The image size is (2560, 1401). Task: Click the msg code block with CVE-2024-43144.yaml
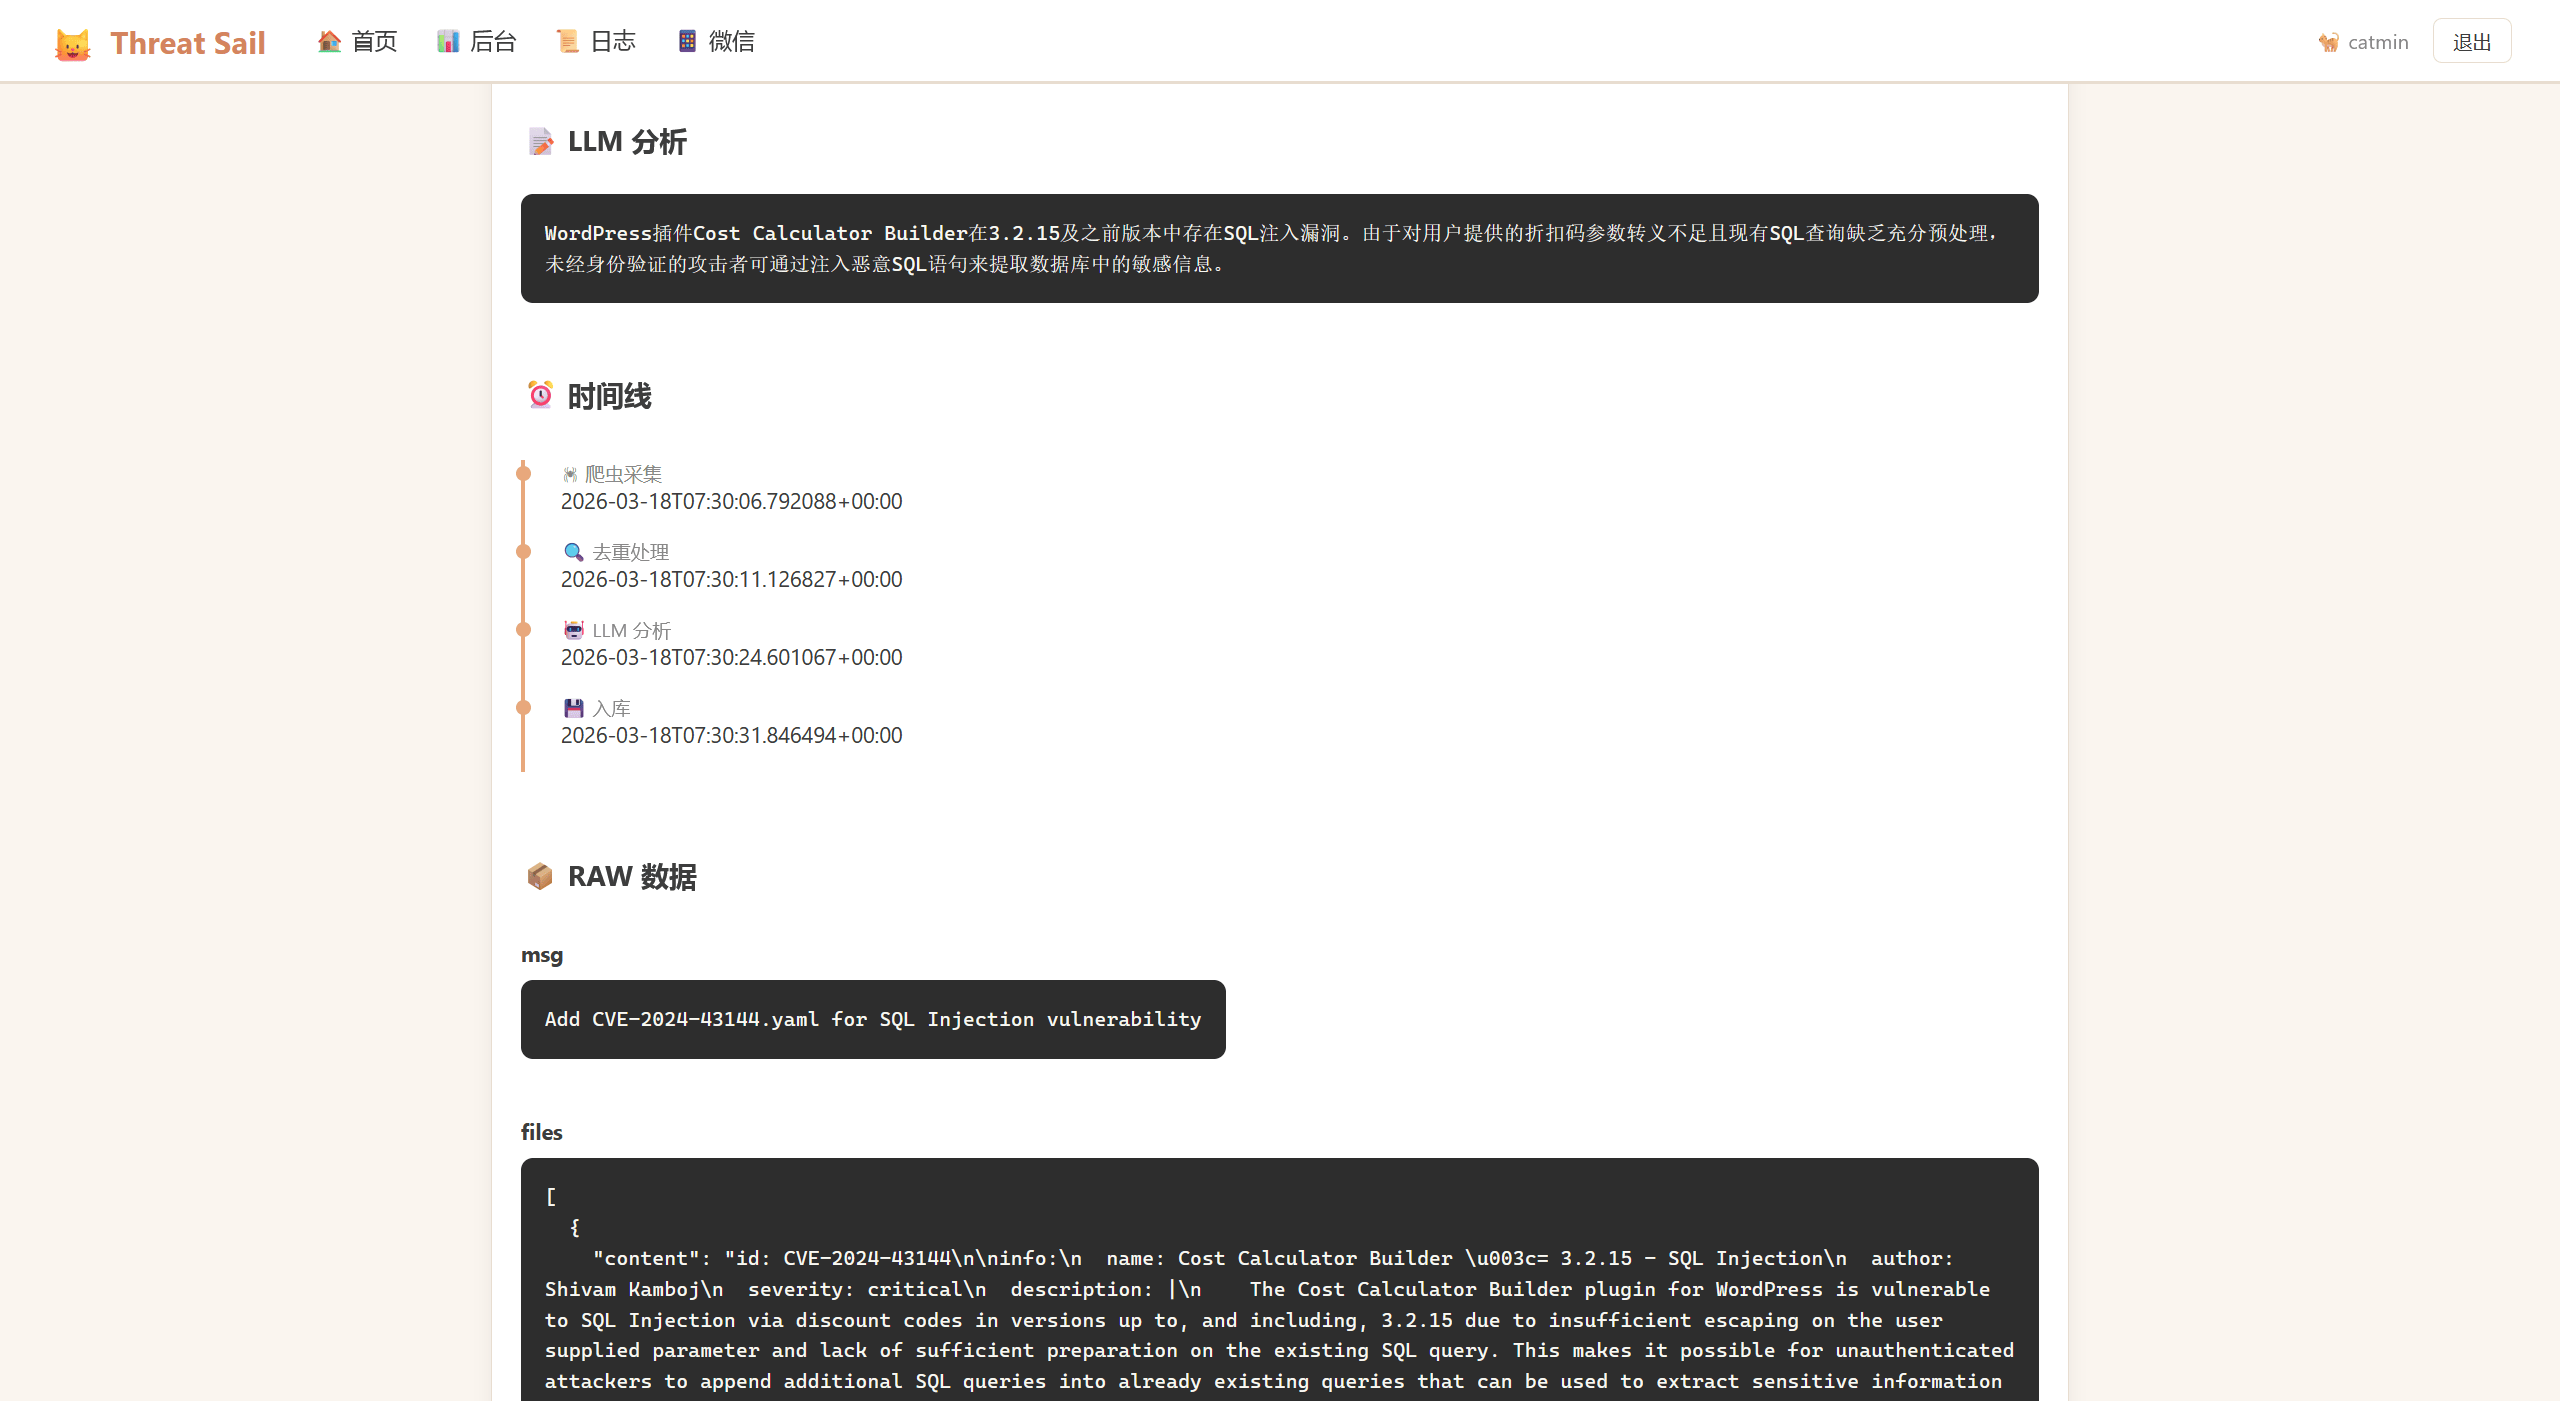coord(872,1019)
